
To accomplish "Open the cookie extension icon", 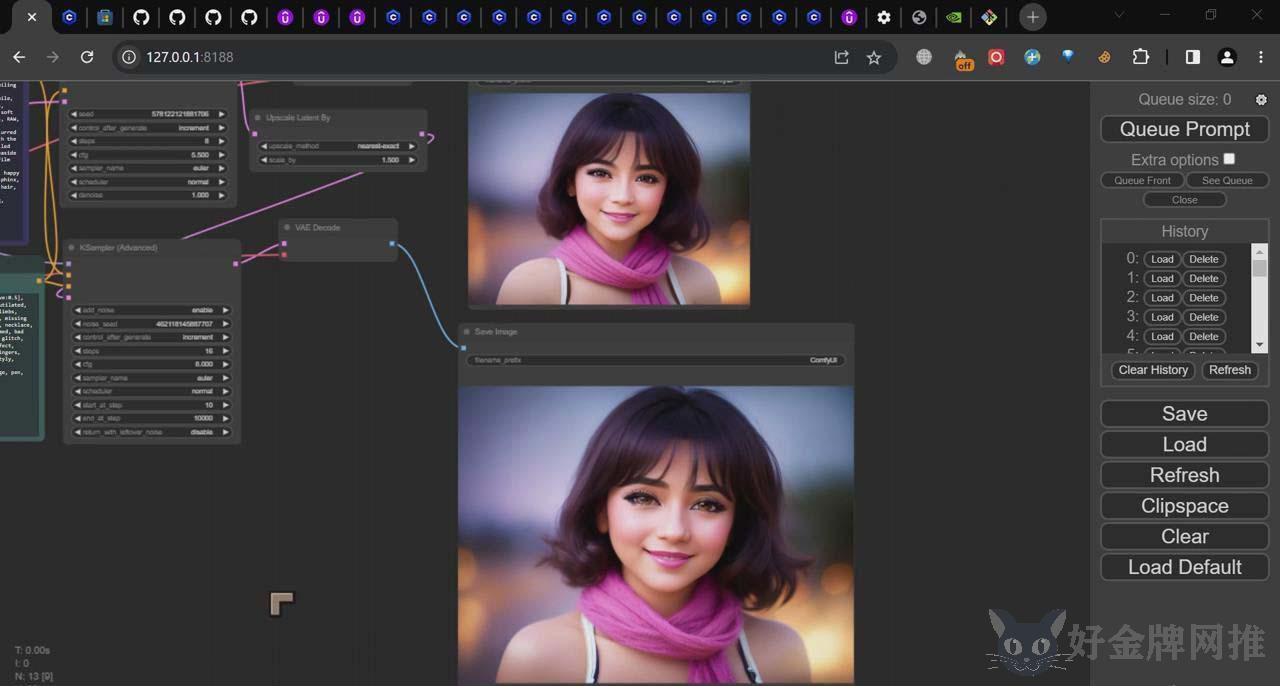I will (x=1104, y=57).
